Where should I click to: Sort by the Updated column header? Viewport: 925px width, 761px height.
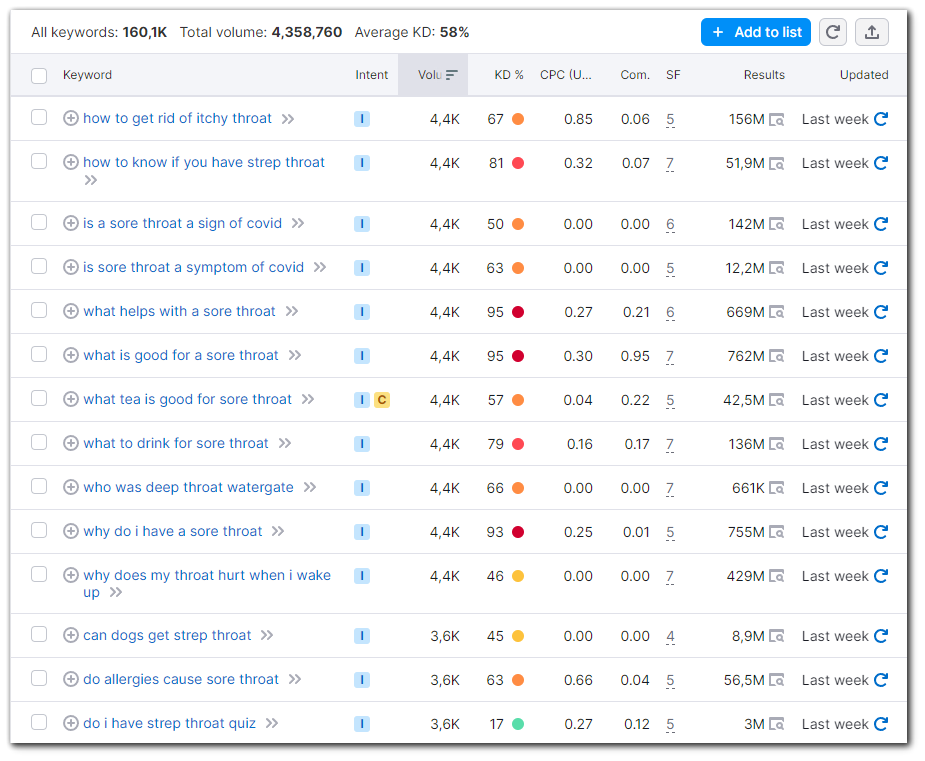[864, 75]
